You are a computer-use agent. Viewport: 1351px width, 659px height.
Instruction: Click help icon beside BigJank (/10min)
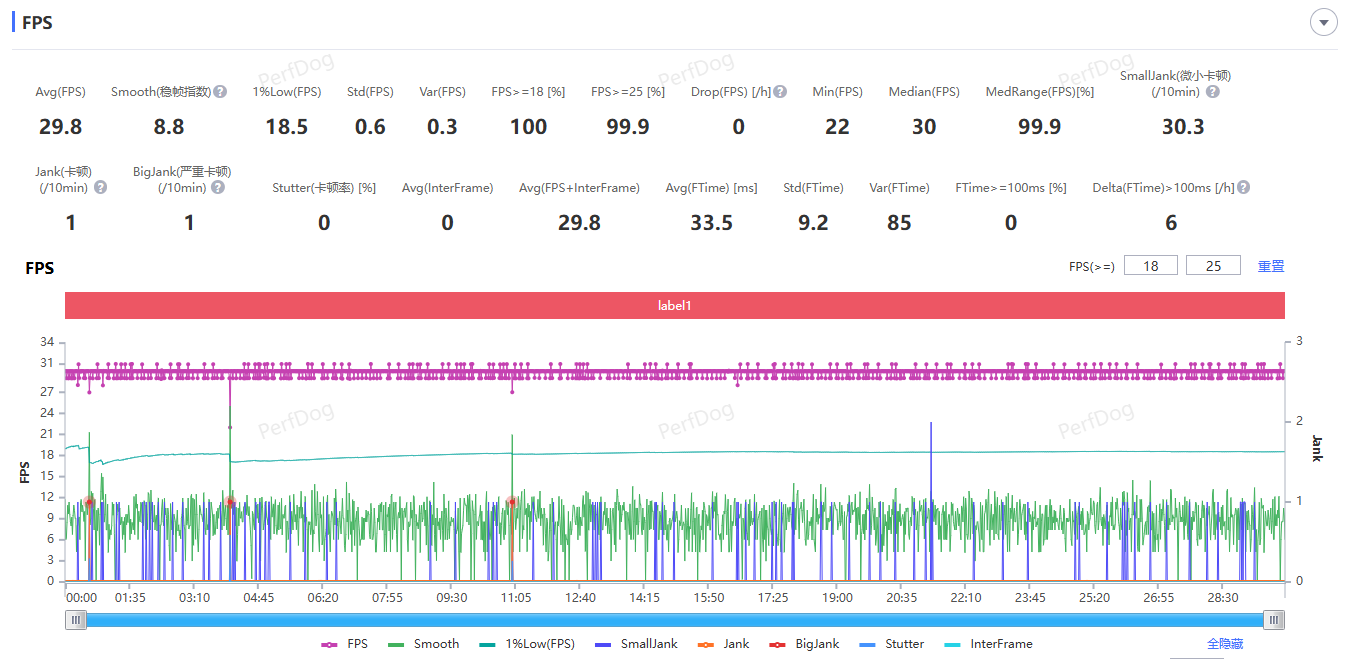click(218, 188)
